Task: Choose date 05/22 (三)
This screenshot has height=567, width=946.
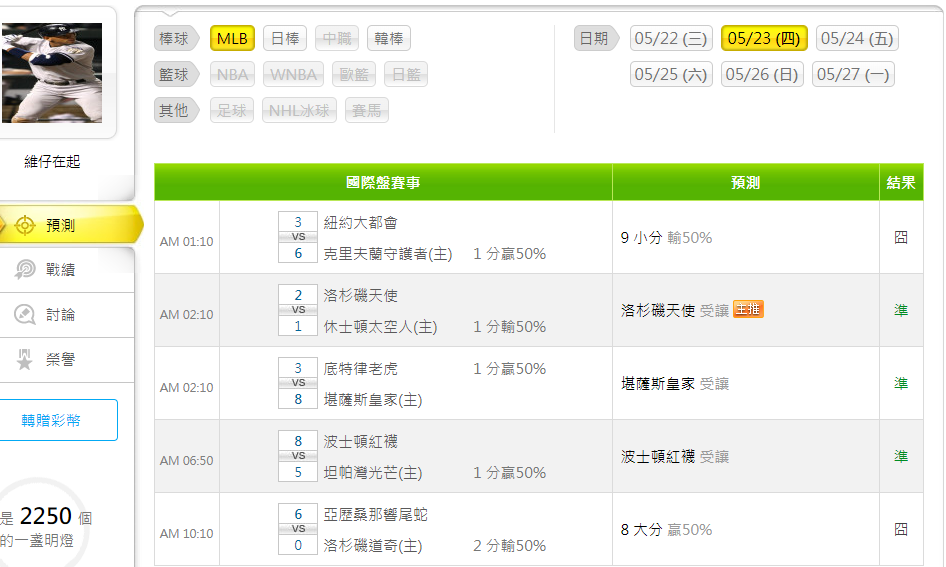Action: tap(671, 39)
